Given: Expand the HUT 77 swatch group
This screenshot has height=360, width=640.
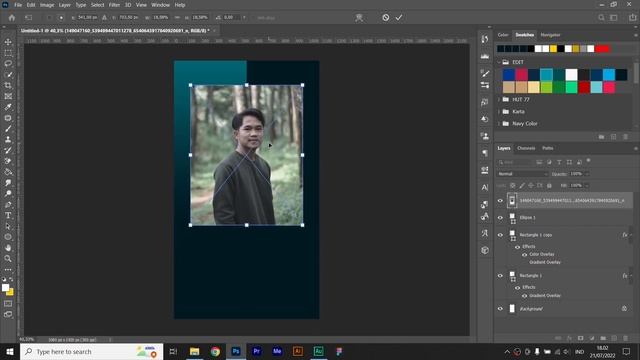Looking at the screenshot, I should pos(499,100).
